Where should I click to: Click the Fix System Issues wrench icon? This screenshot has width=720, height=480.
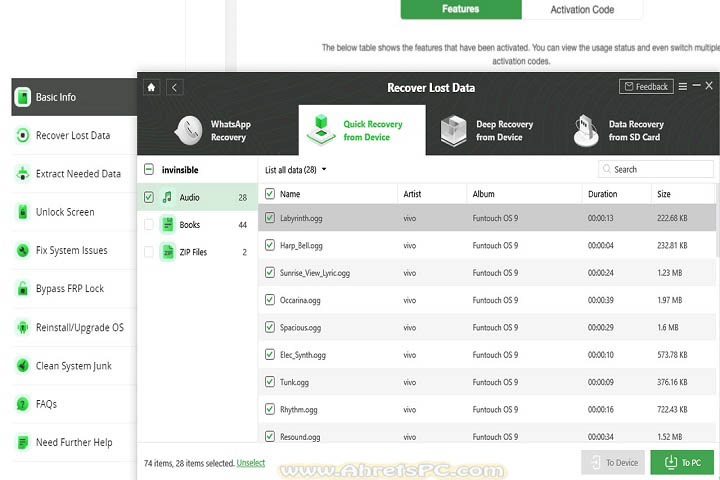coord(22,250)
